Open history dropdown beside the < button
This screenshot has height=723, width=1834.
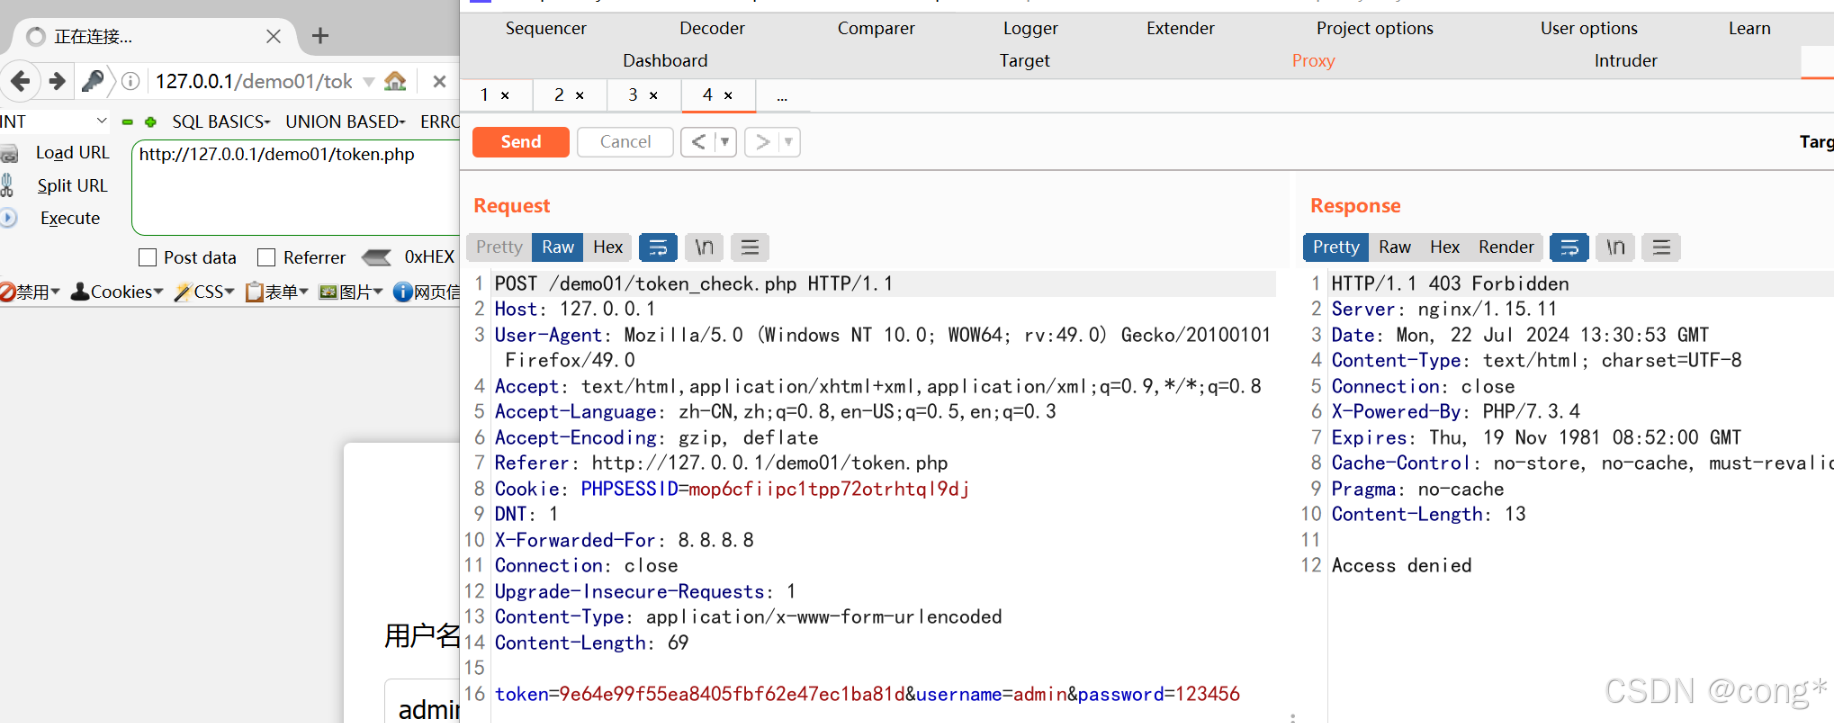click(x=725, y=142)
